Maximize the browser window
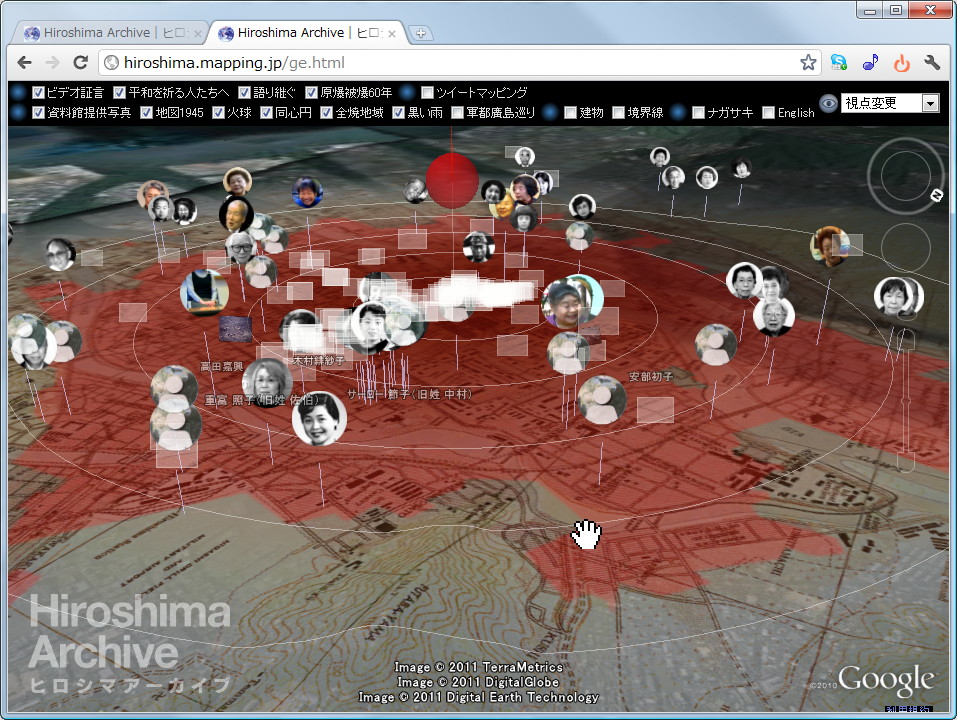This screenshot has width=957, height=720. [x=895, y=10]
